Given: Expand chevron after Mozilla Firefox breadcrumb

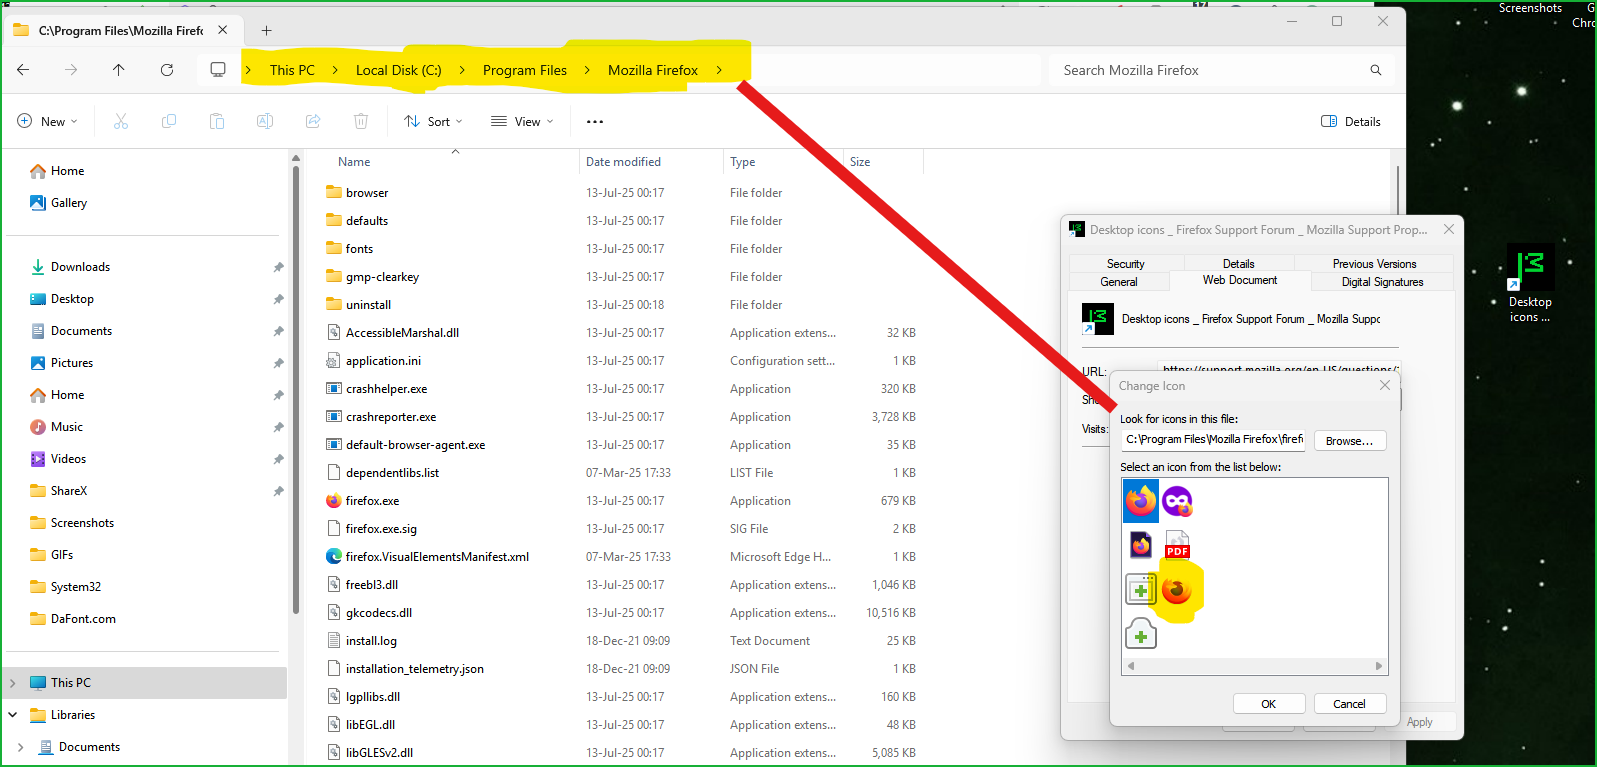Looking at the screenshot, I should [x=719, y=70].
